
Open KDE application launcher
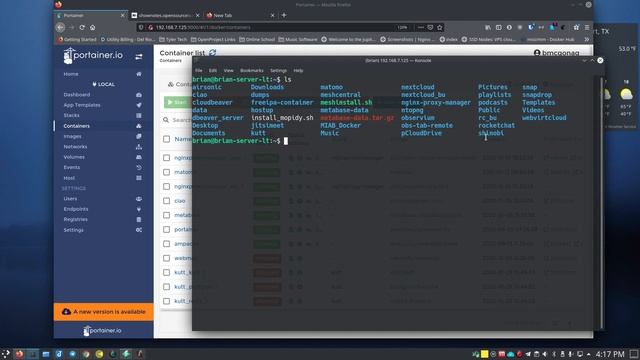click(x=6, y=353)
